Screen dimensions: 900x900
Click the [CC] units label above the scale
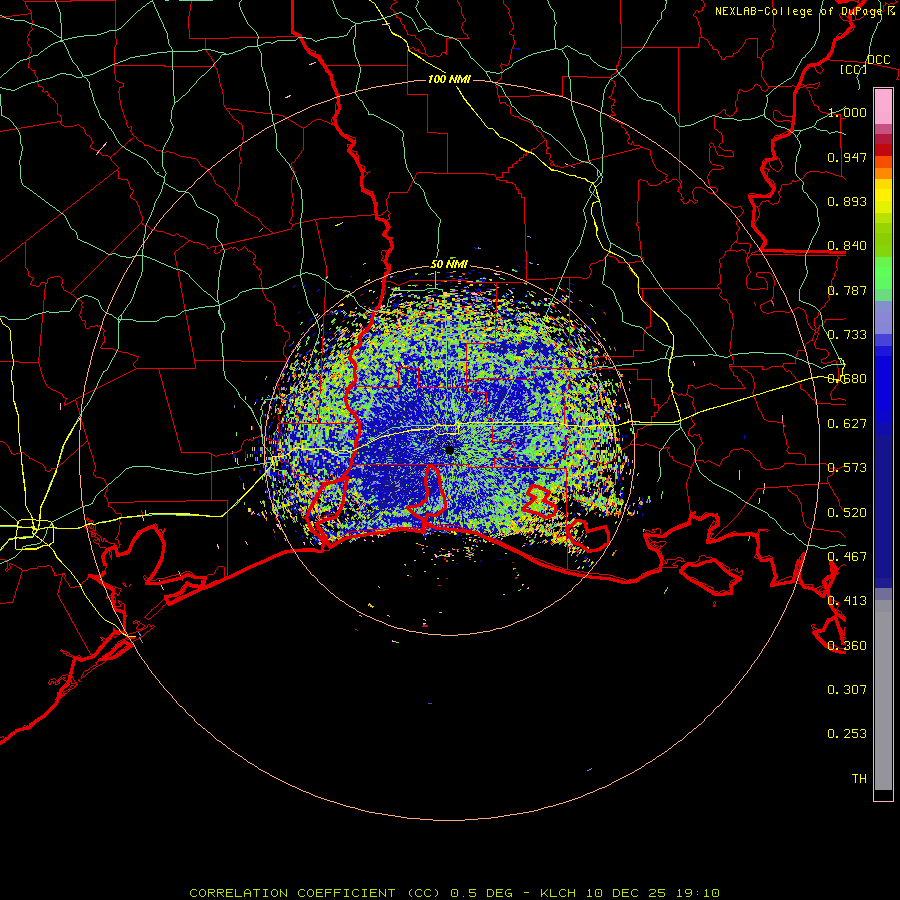click(854, 69)
